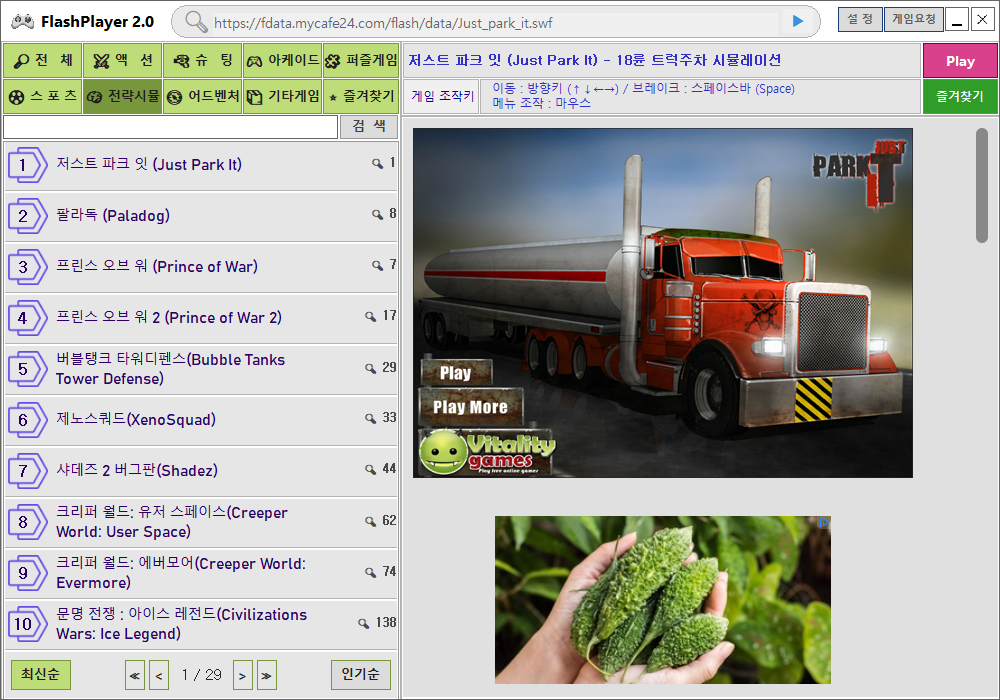Screen dimensions: 1000x700
Task: Click view-count magnifier in Paladog row
Action: pos(378,215)
